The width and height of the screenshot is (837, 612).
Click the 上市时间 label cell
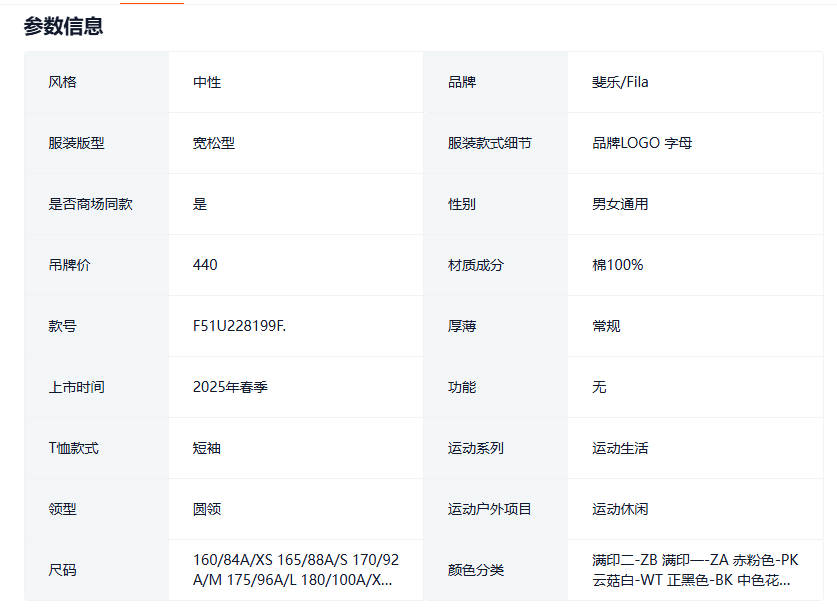tap(76, 387)
